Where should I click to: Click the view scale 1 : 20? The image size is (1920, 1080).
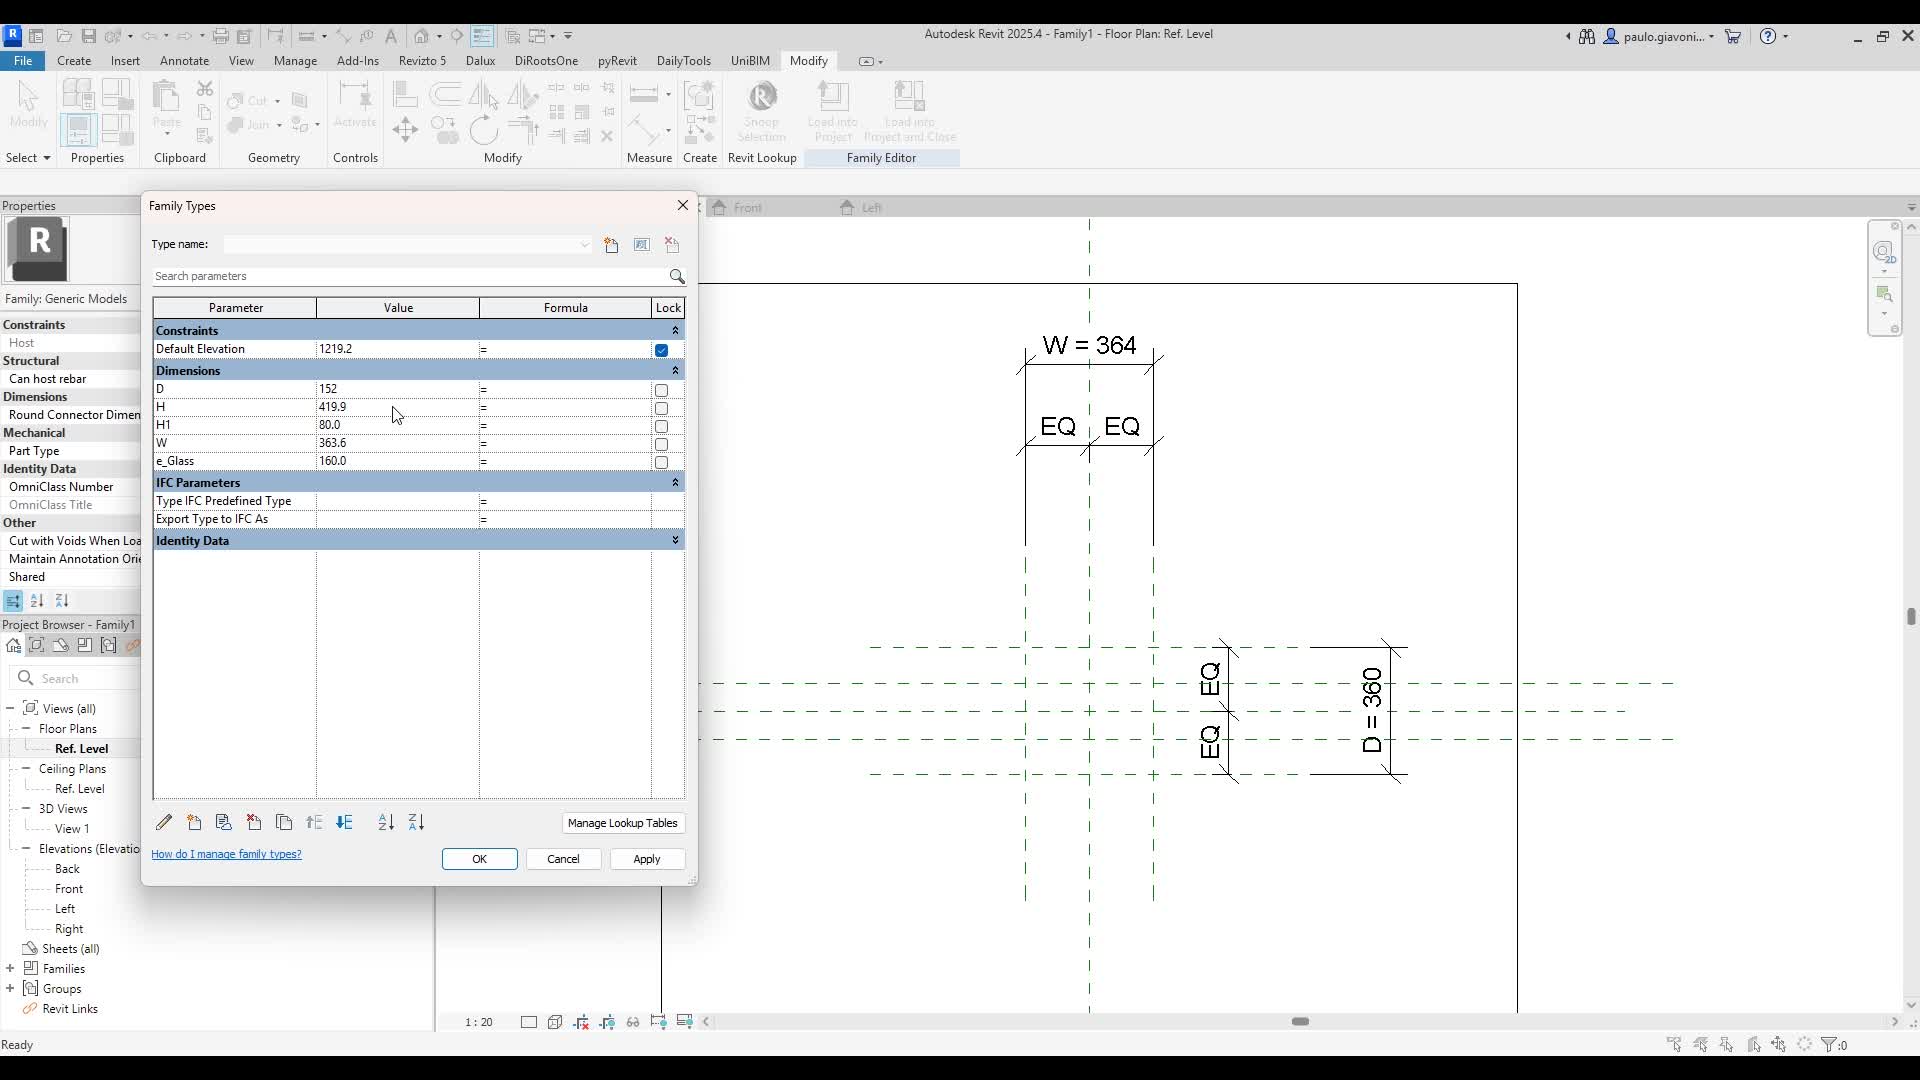tap(479, 1022)
